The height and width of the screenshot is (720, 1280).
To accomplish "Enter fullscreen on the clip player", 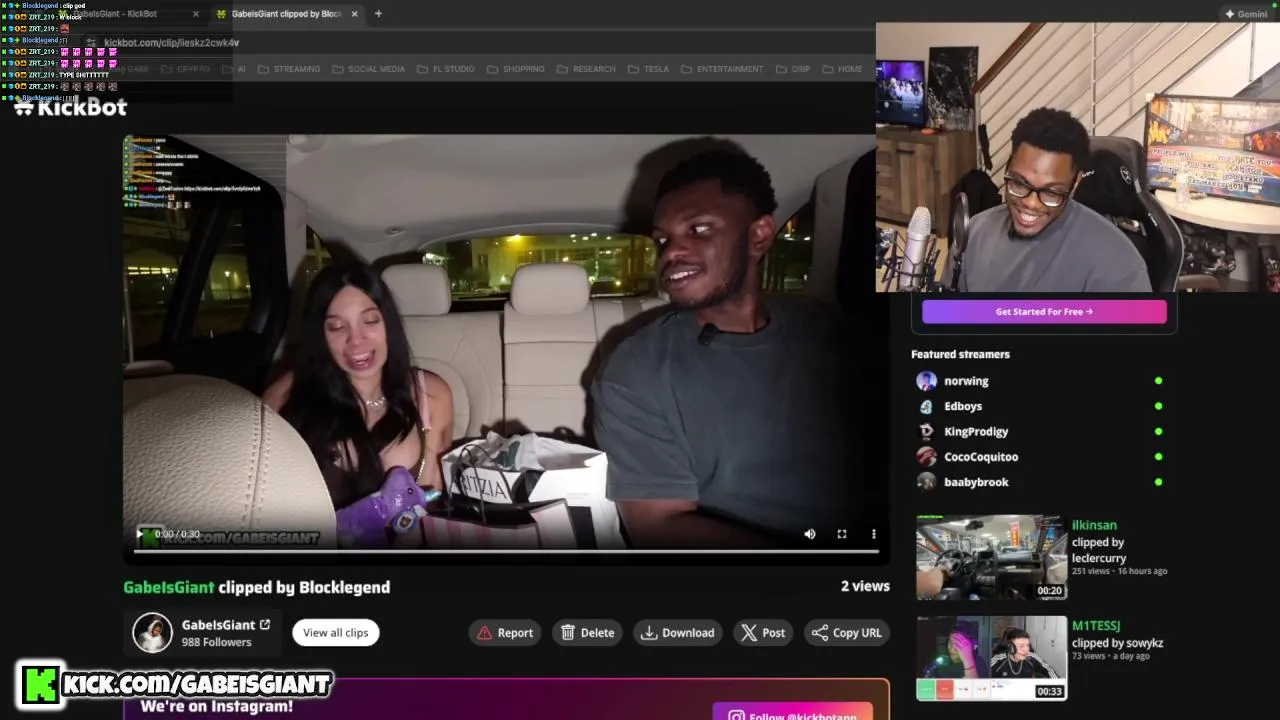I will point(842,534).
